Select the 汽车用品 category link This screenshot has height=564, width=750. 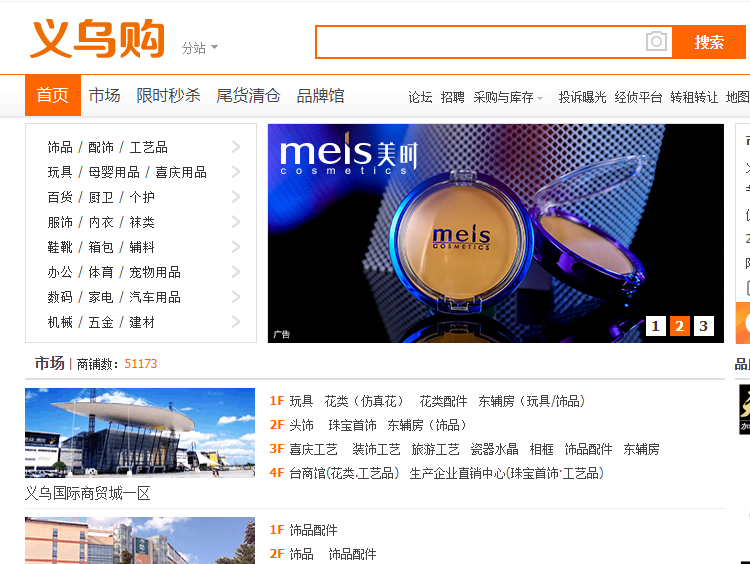(155, 297)
